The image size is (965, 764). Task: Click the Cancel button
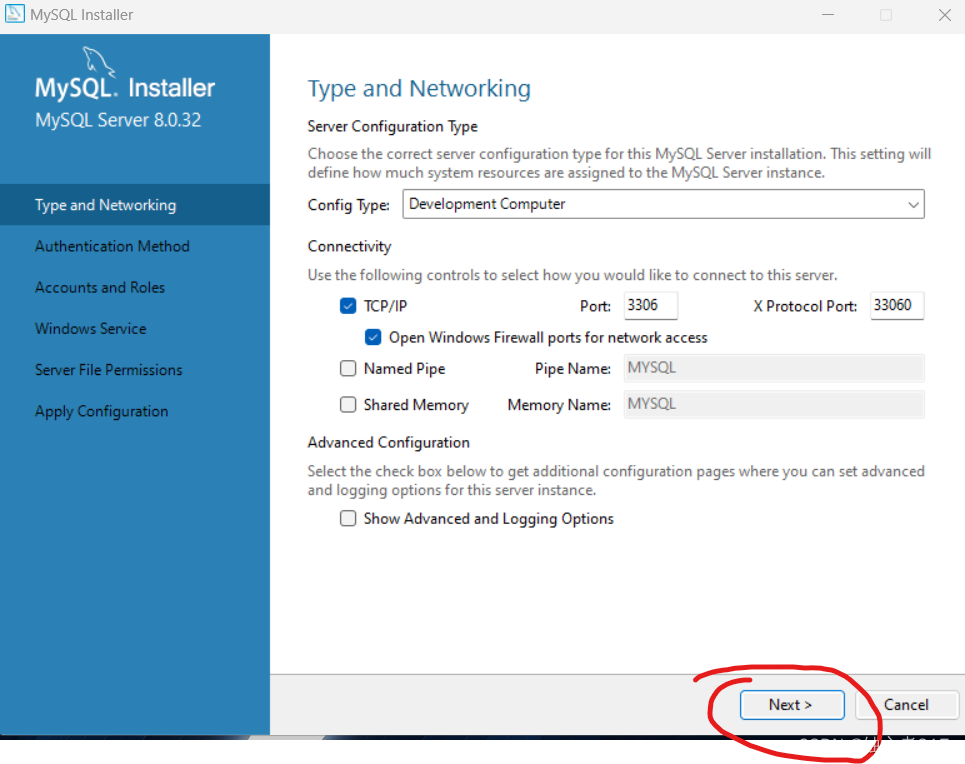point(906,705)
